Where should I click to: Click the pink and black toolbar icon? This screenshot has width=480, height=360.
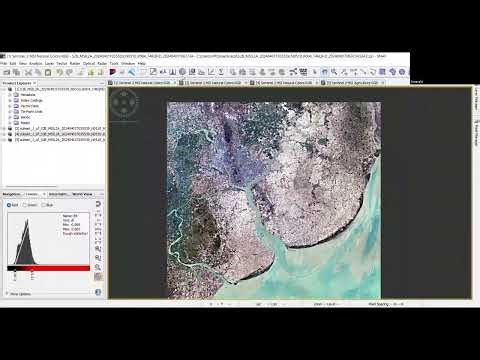pos(113,72)
